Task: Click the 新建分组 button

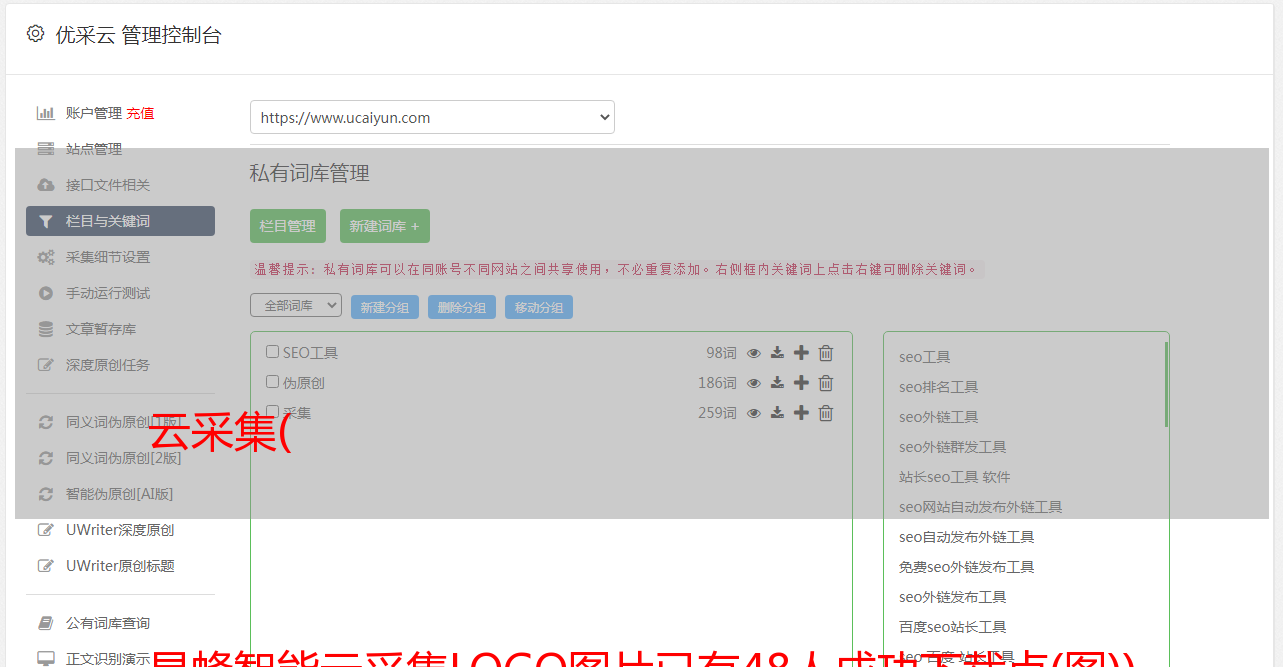Action: click(385, 307)
